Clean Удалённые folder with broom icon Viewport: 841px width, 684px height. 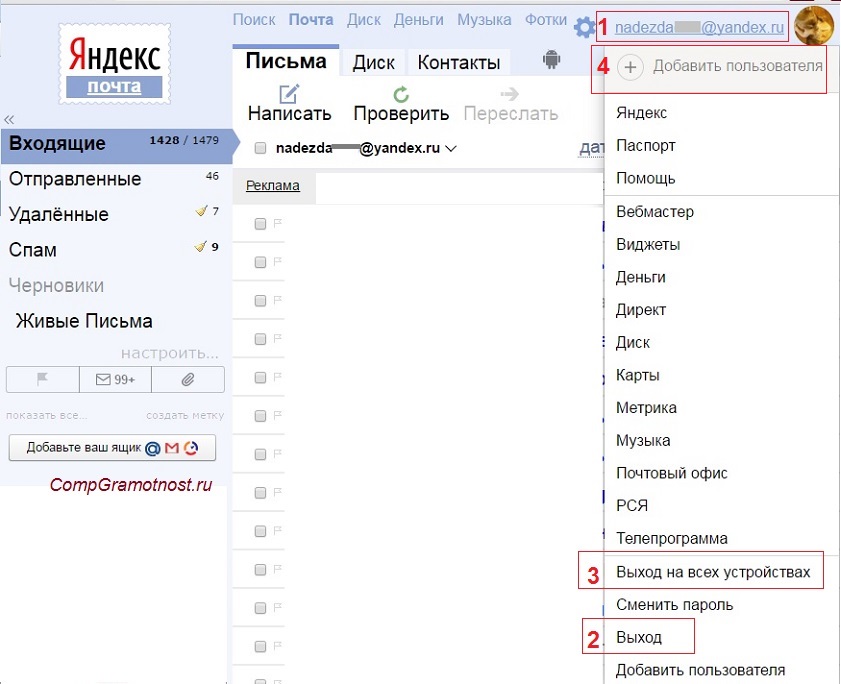tap(201, 211)
